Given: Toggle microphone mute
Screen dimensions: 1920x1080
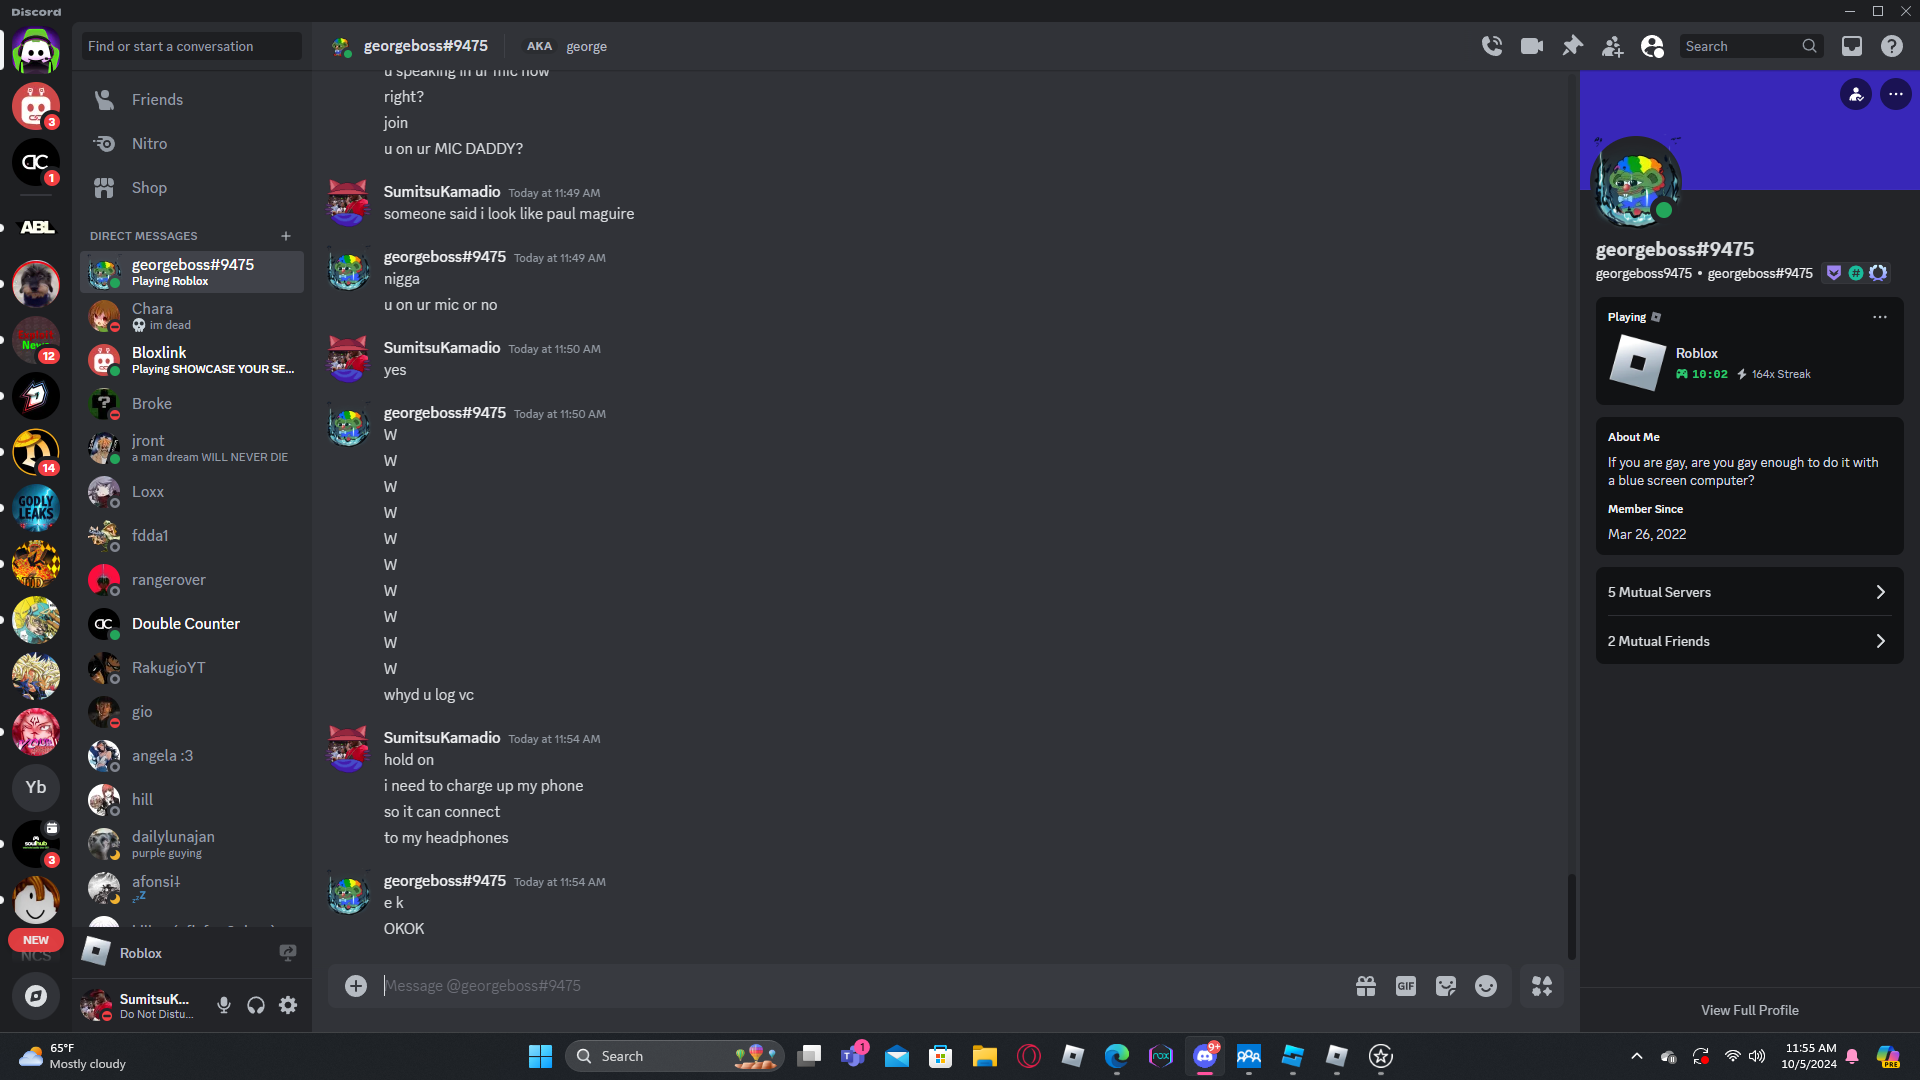Looking at the screenshot, I should (x=224, y=1005).
